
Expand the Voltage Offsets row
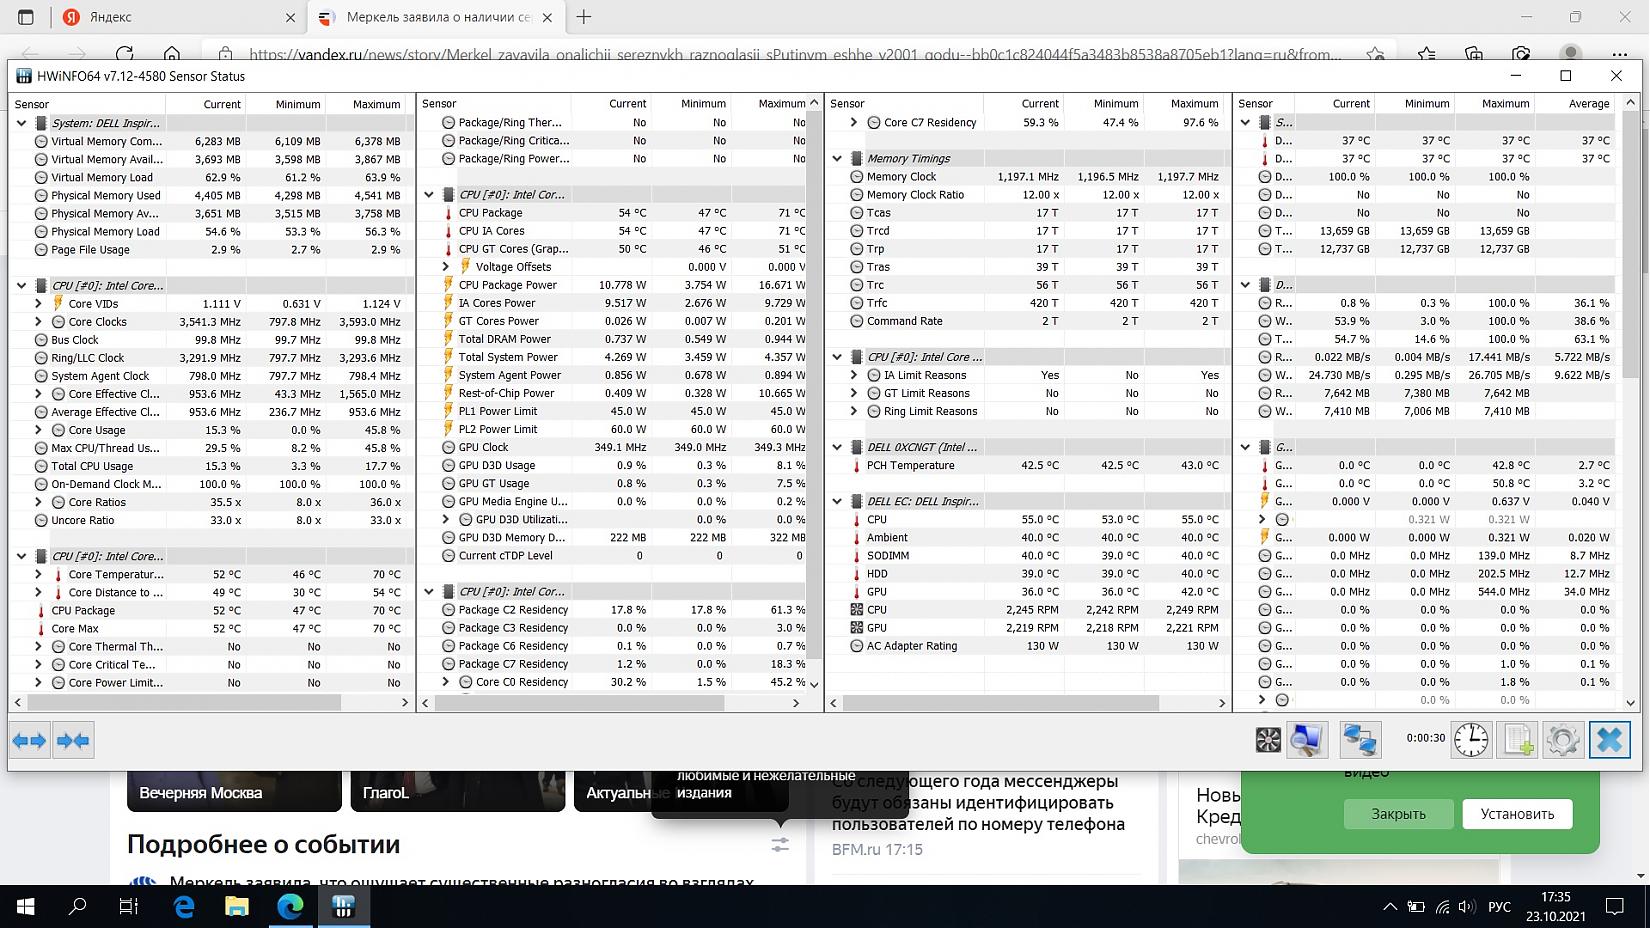[446, 267]
